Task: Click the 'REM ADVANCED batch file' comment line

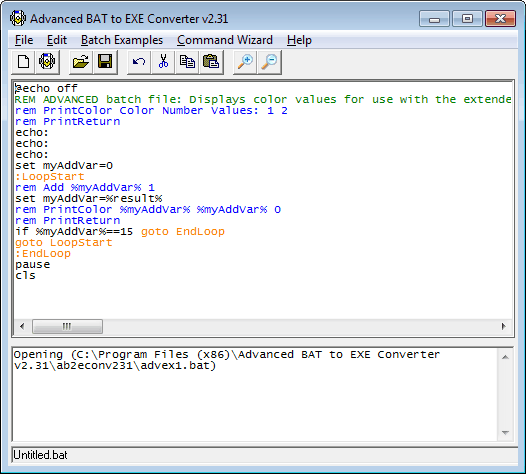Action: (263, 99)
